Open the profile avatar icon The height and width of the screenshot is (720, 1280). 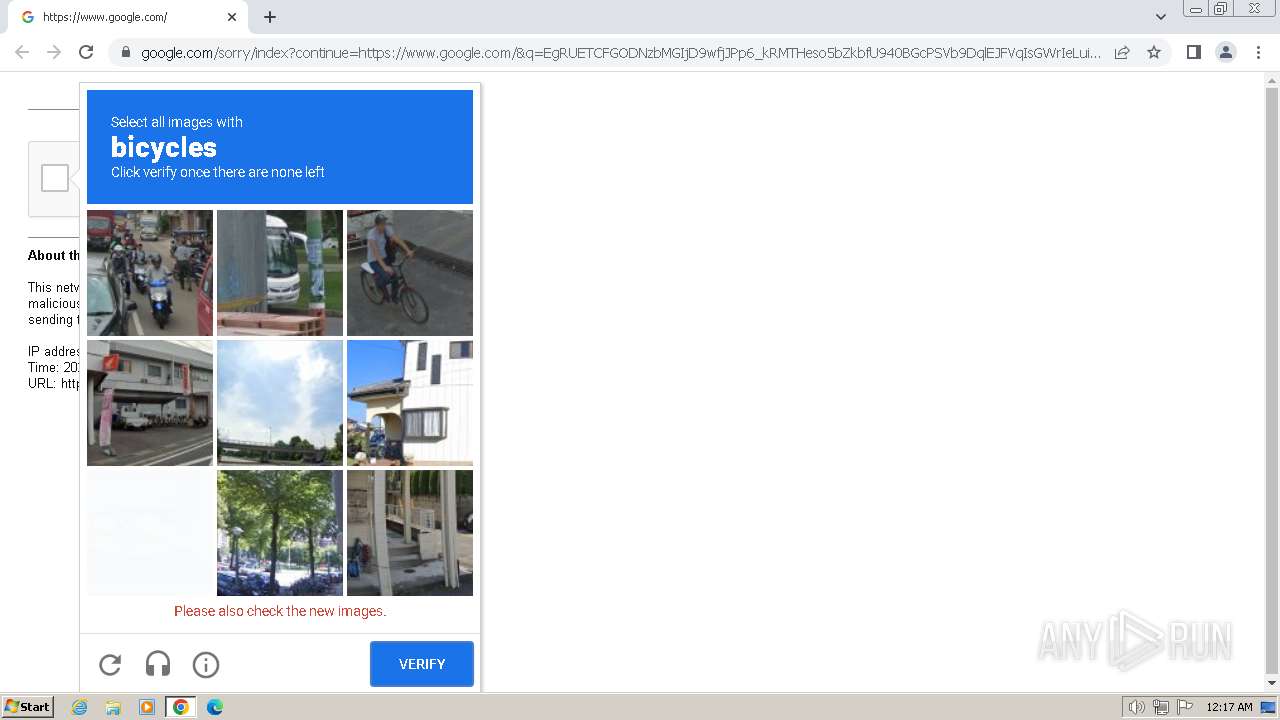1226,52
